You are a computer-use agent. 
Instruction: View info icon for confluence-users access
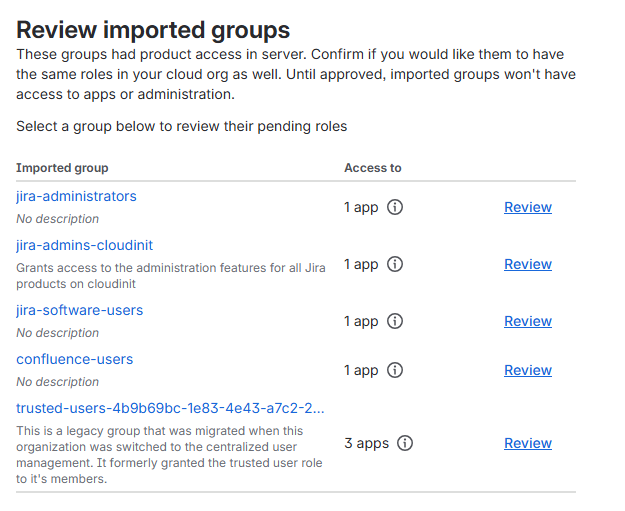[x=395, y=370]
